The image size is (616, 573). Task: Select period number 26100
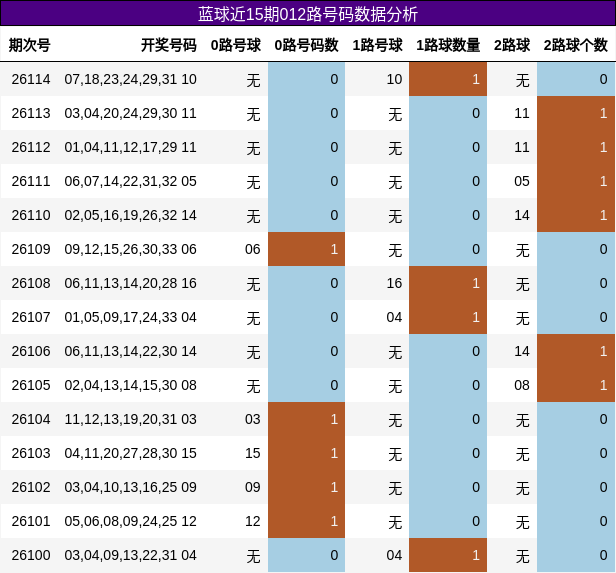tap(31, 555)
